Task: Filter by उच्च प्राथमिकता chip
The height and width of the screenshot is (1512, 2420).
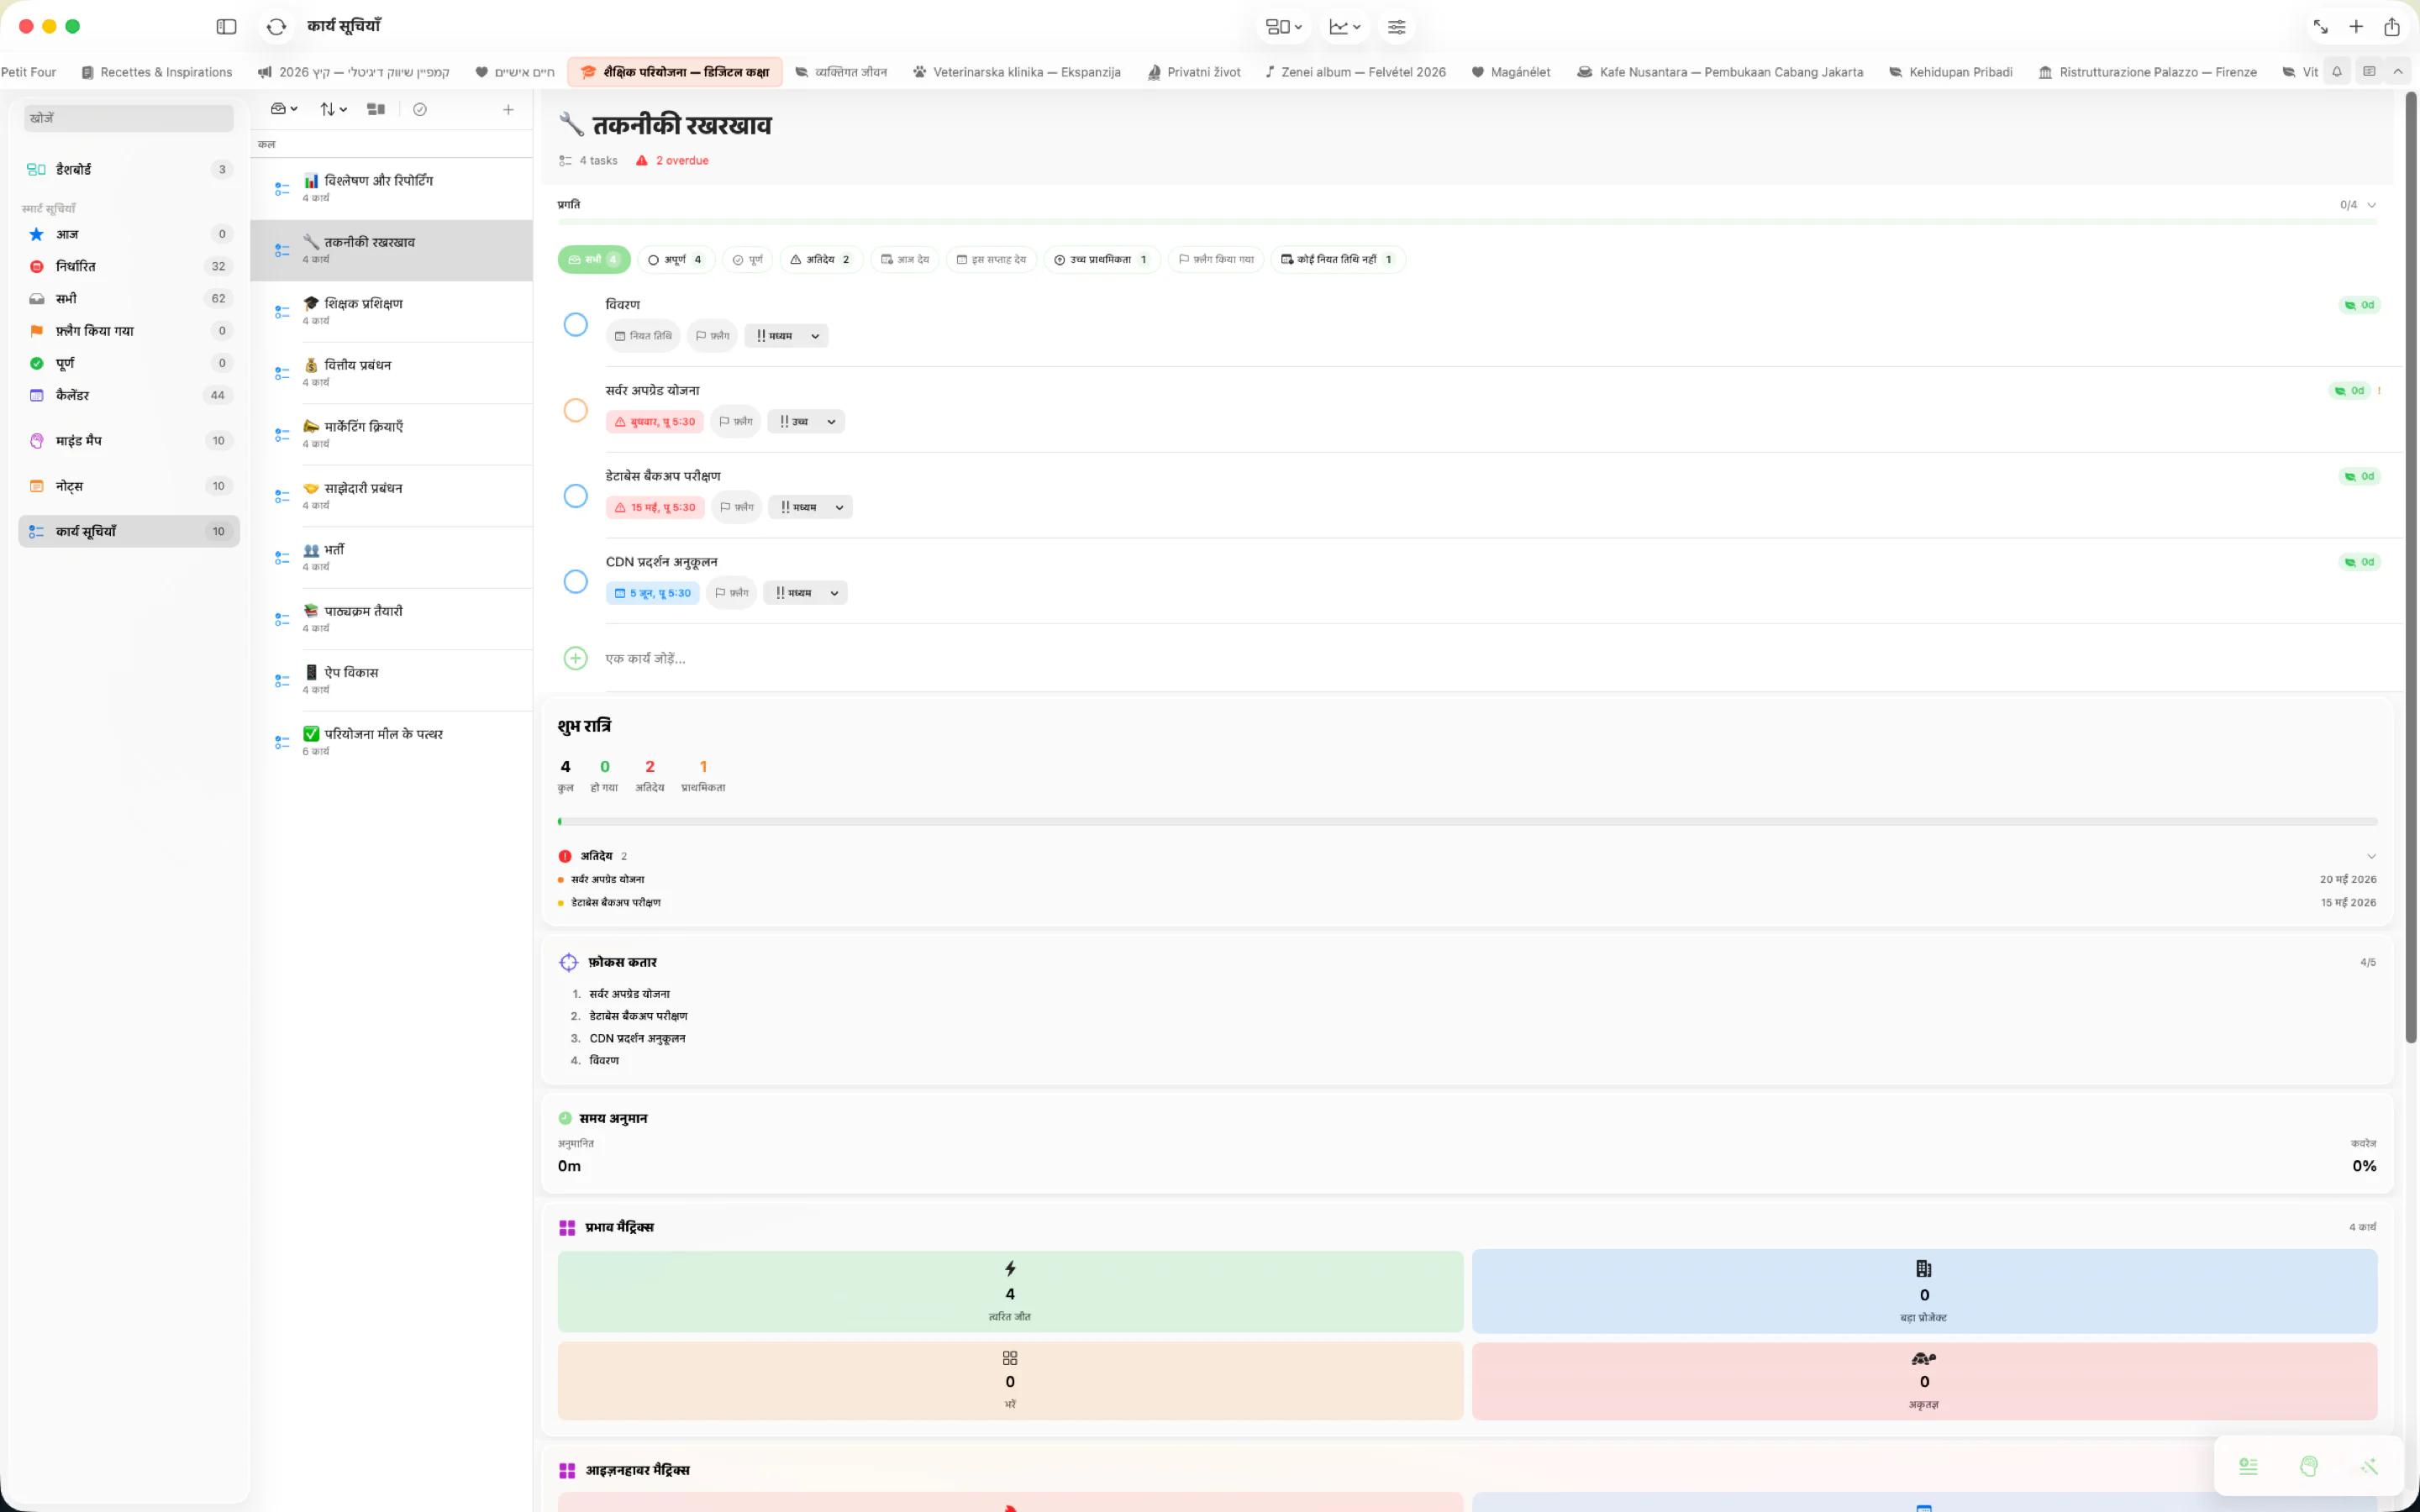Action: click(1102, 259)
